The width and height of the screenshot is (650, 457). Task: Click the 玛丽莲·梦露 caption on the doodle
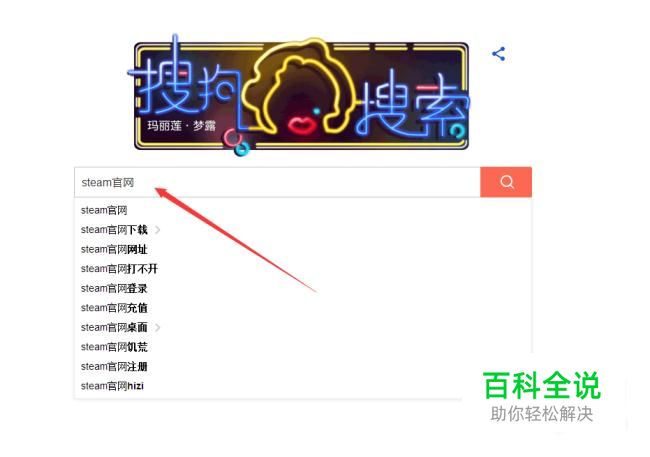click(182, 125)
